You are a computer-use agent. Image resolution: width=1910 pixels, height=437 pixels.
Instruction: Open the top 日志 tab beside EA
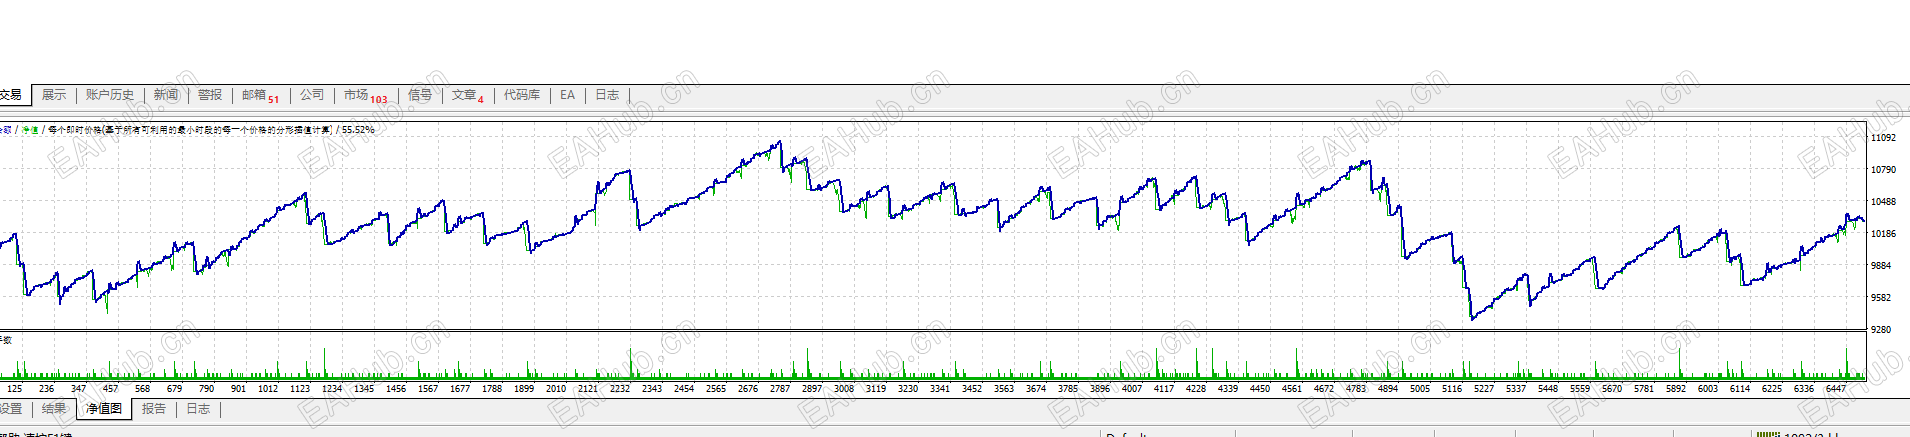coord(607,95)
